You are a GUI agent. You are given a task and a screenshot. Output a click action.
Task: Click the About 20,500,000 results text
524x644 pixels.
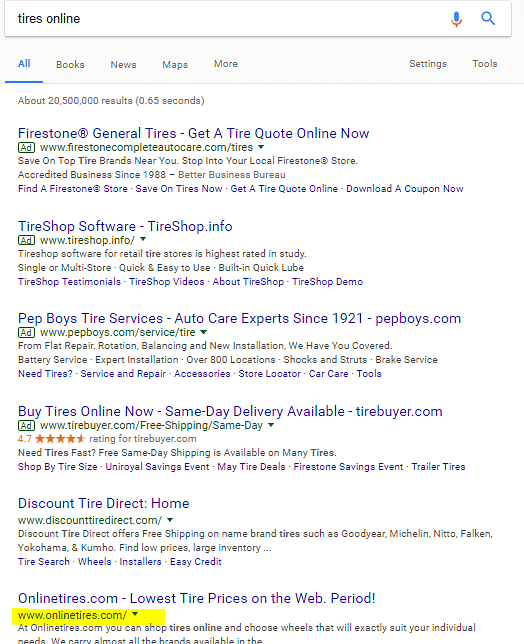[111, 101]
